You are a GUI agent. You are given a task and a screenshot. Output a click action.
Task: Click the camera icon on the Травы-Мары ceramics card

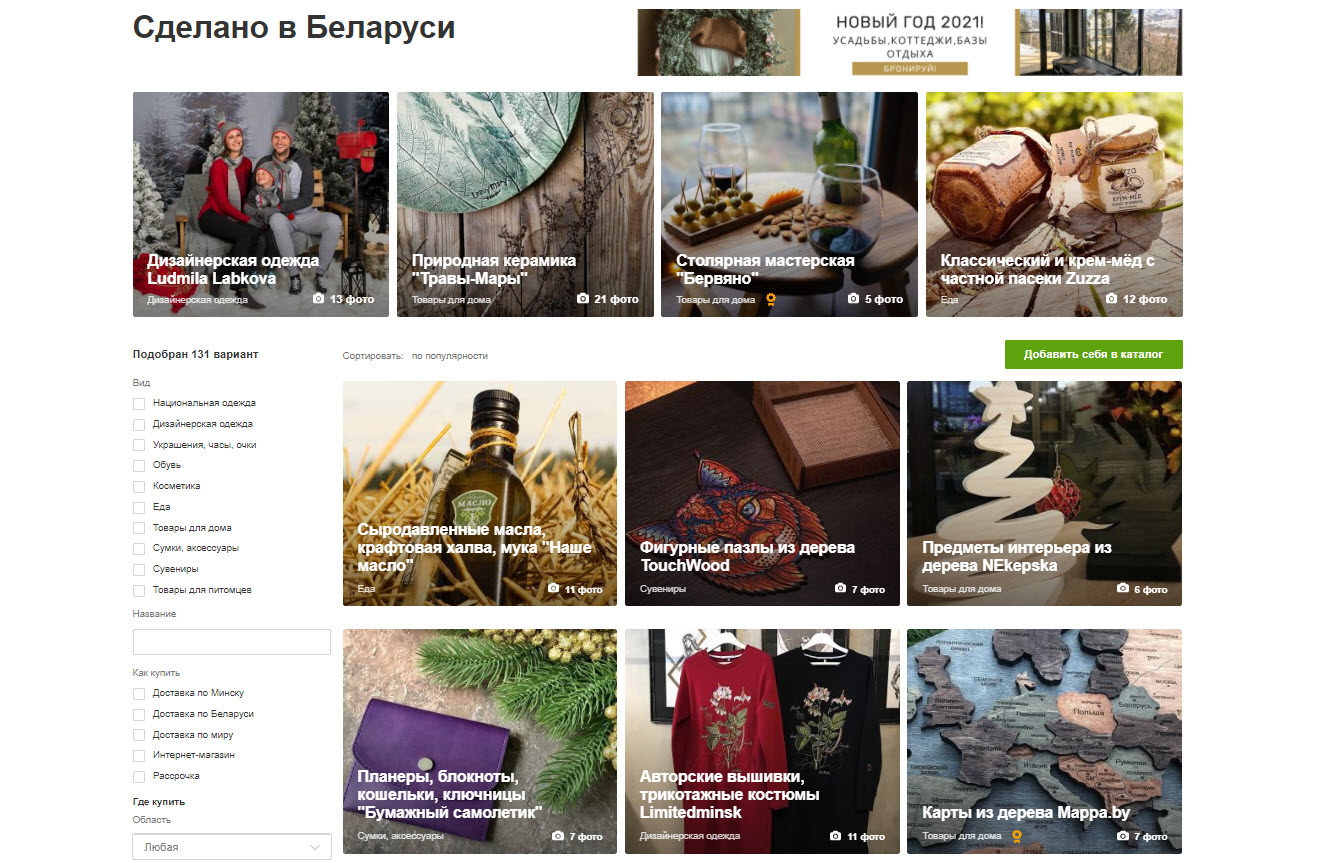(583, 299)
